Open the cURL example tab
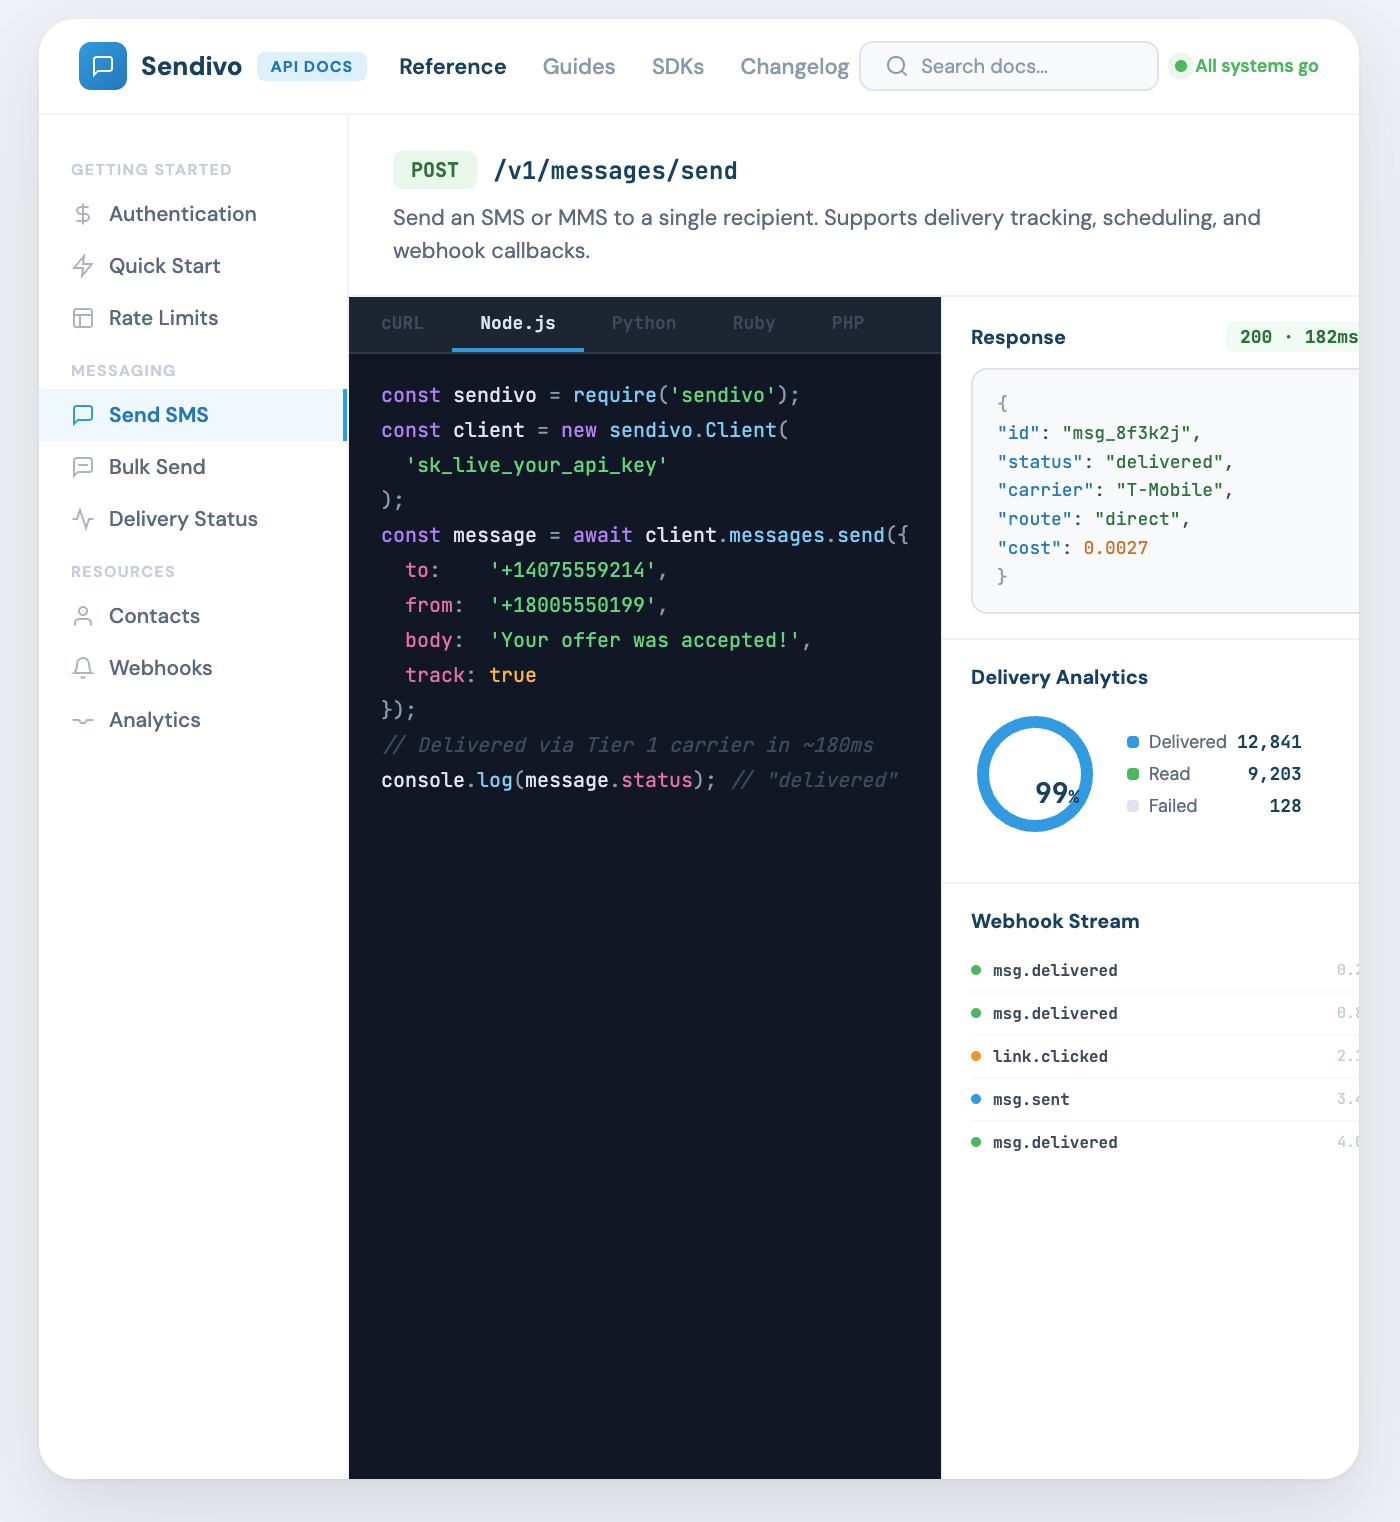This screenshot has height=1522, width=1400. coord(401,323)
